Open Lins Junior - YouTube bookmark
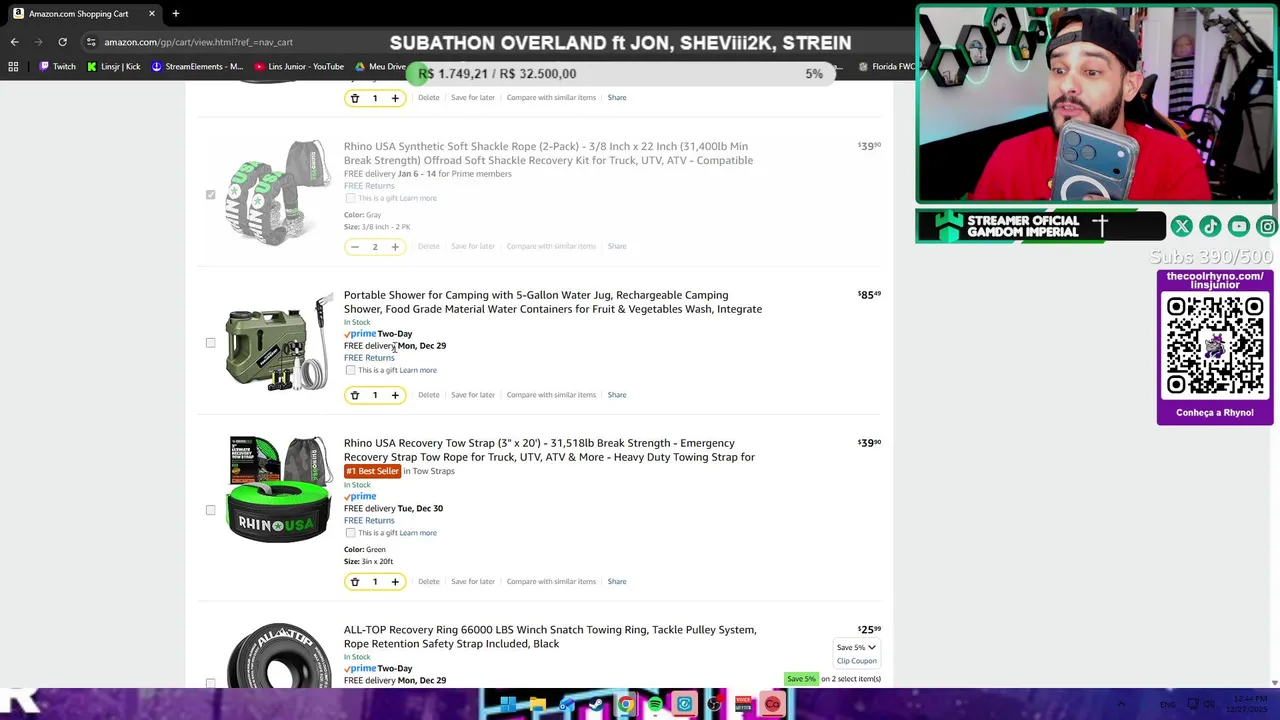 (299, 67)
